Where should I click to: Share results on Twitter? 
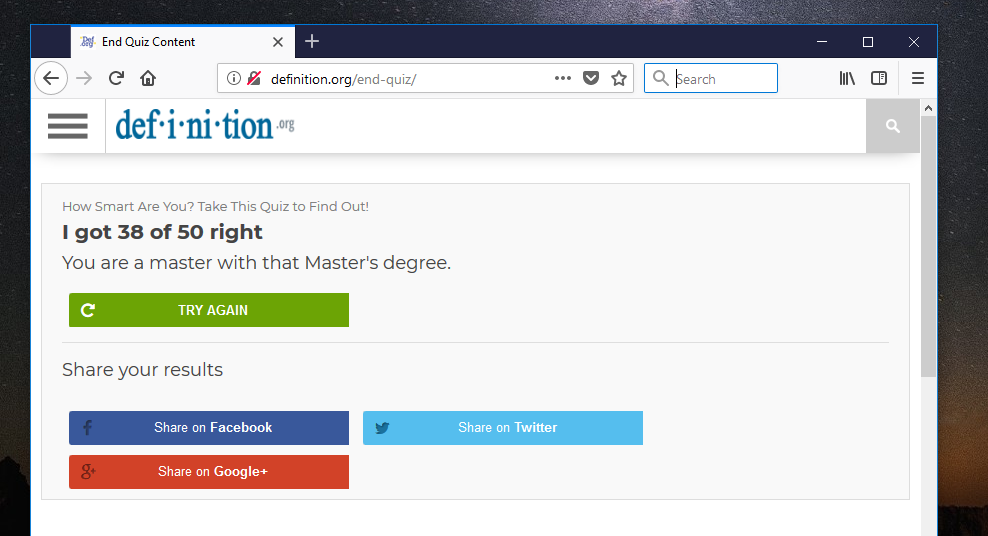(503, 428)
